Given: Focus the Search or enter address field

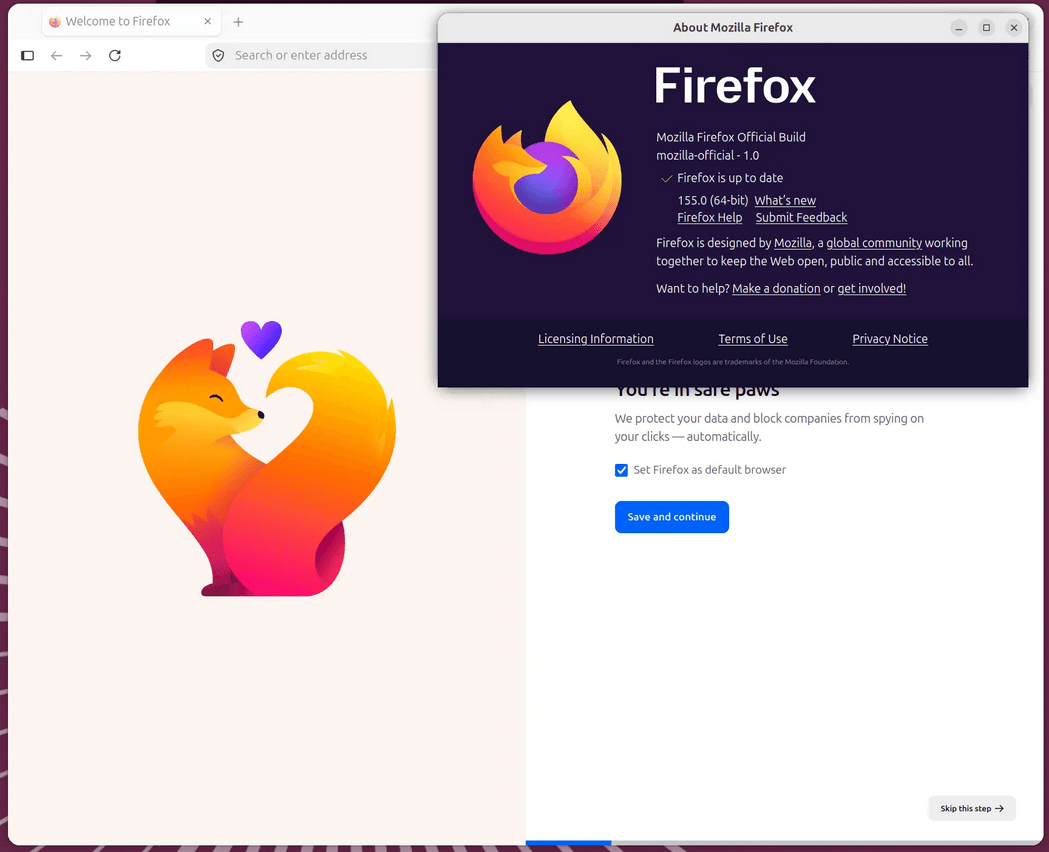Looking at the screenshot, I should (x=321, y=56).
